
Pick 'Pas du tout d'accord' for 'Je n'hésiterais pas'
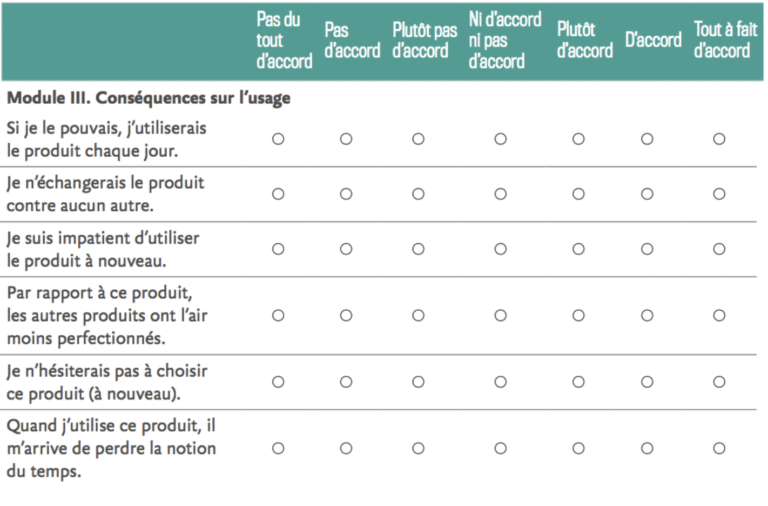pos(278,381)
